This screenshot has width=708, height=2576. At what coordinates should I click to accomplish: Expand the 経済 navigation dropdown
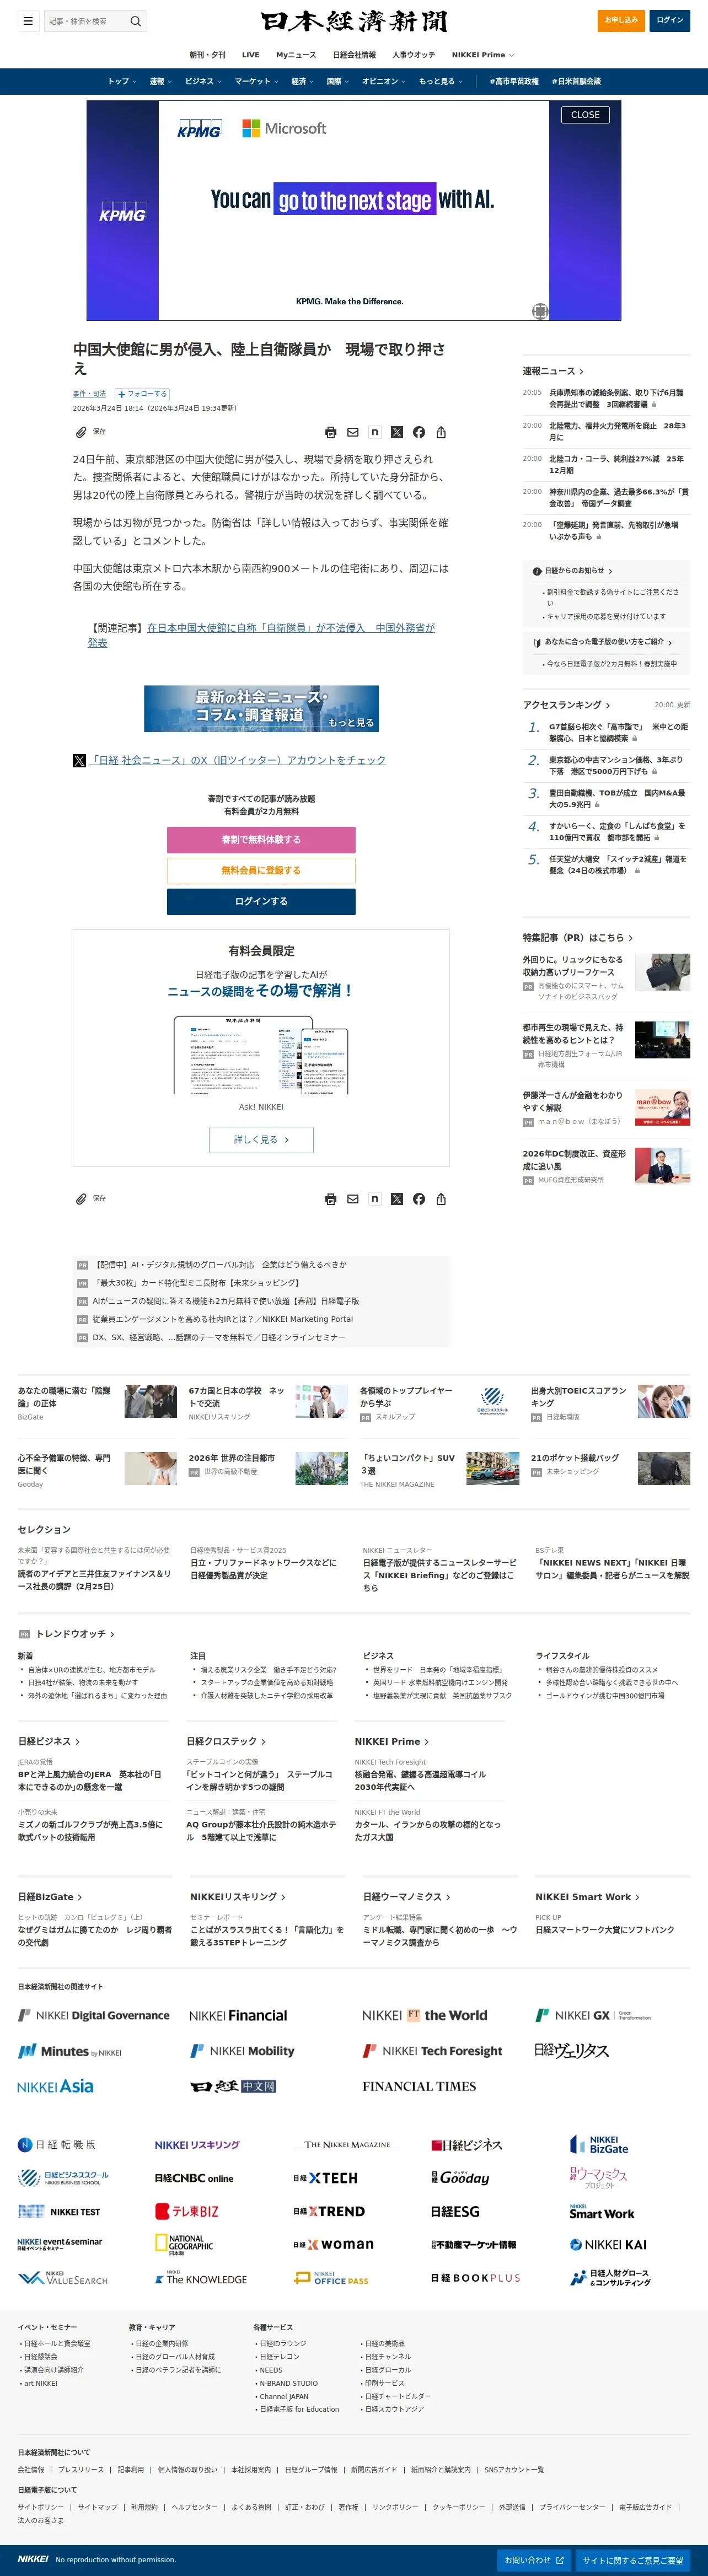click(302, 82)
